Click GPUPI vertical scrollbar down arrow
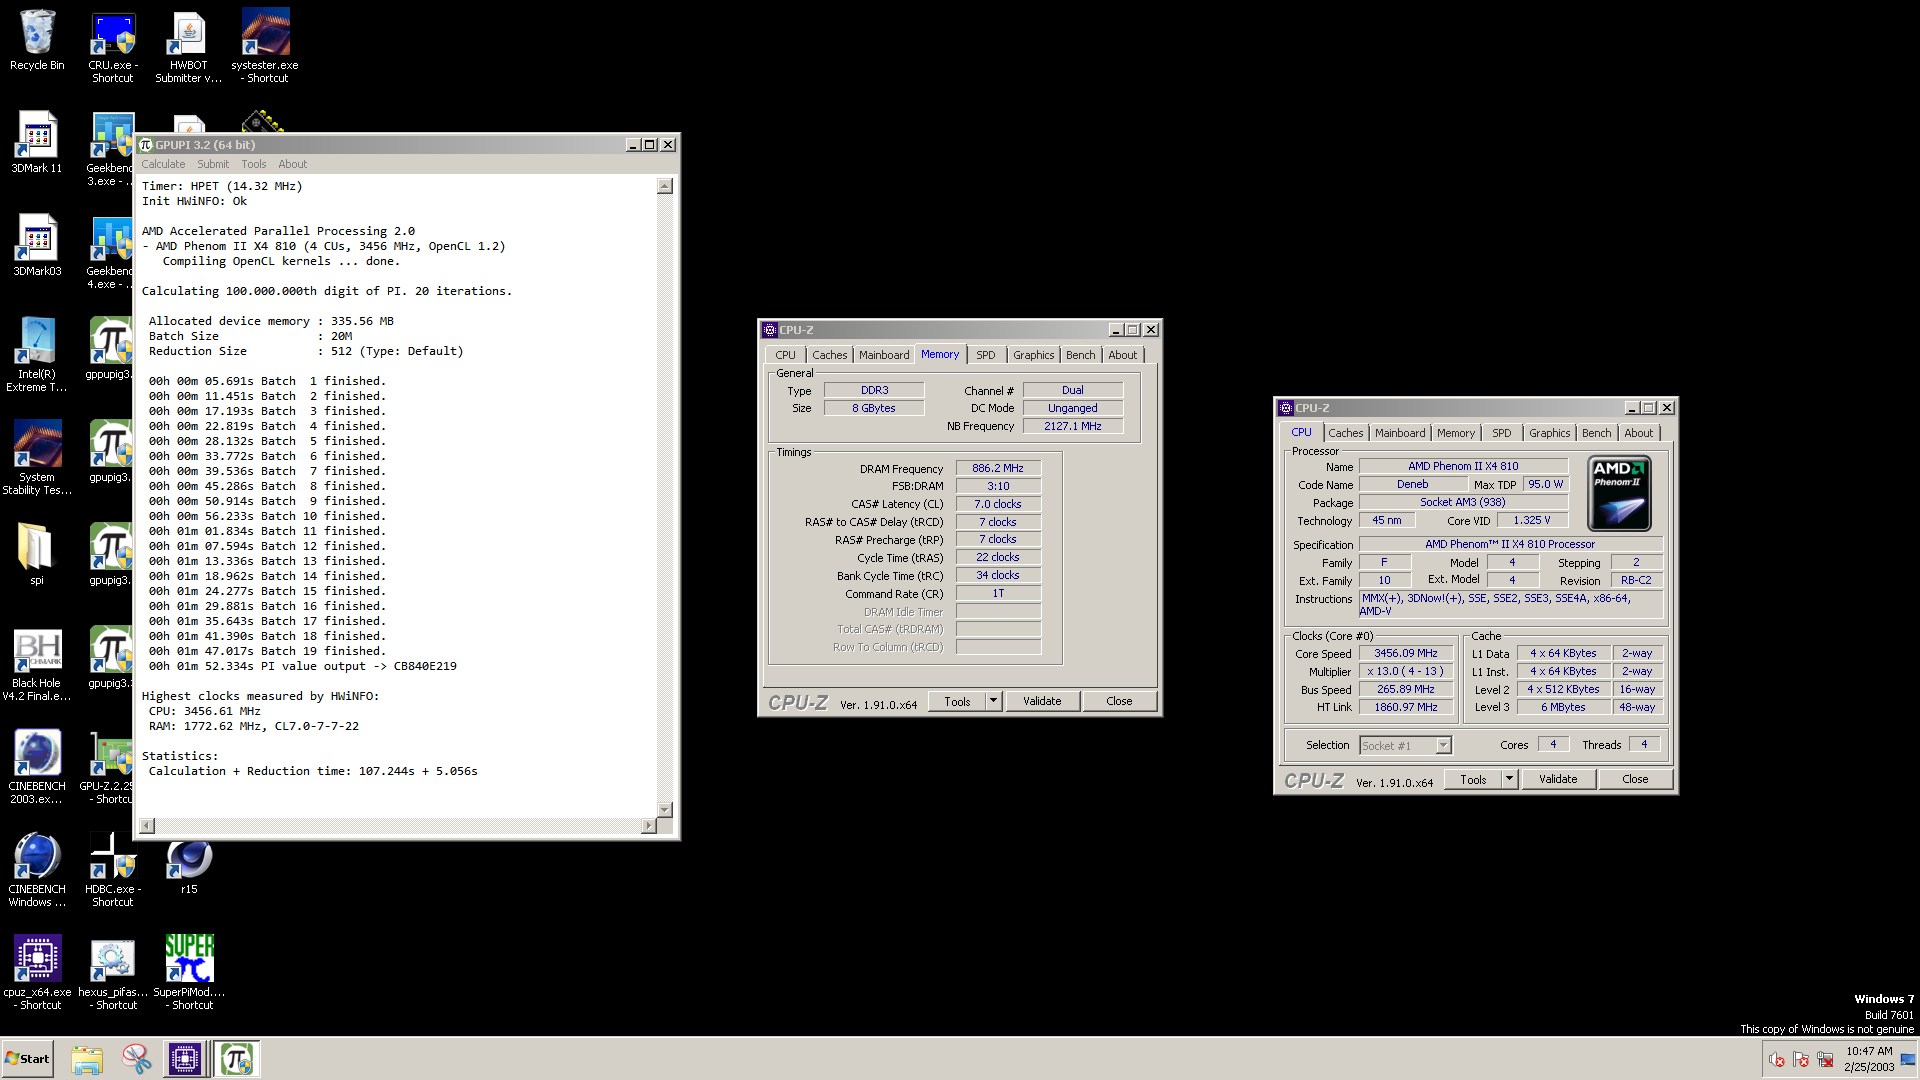 (x=665, y=809)
